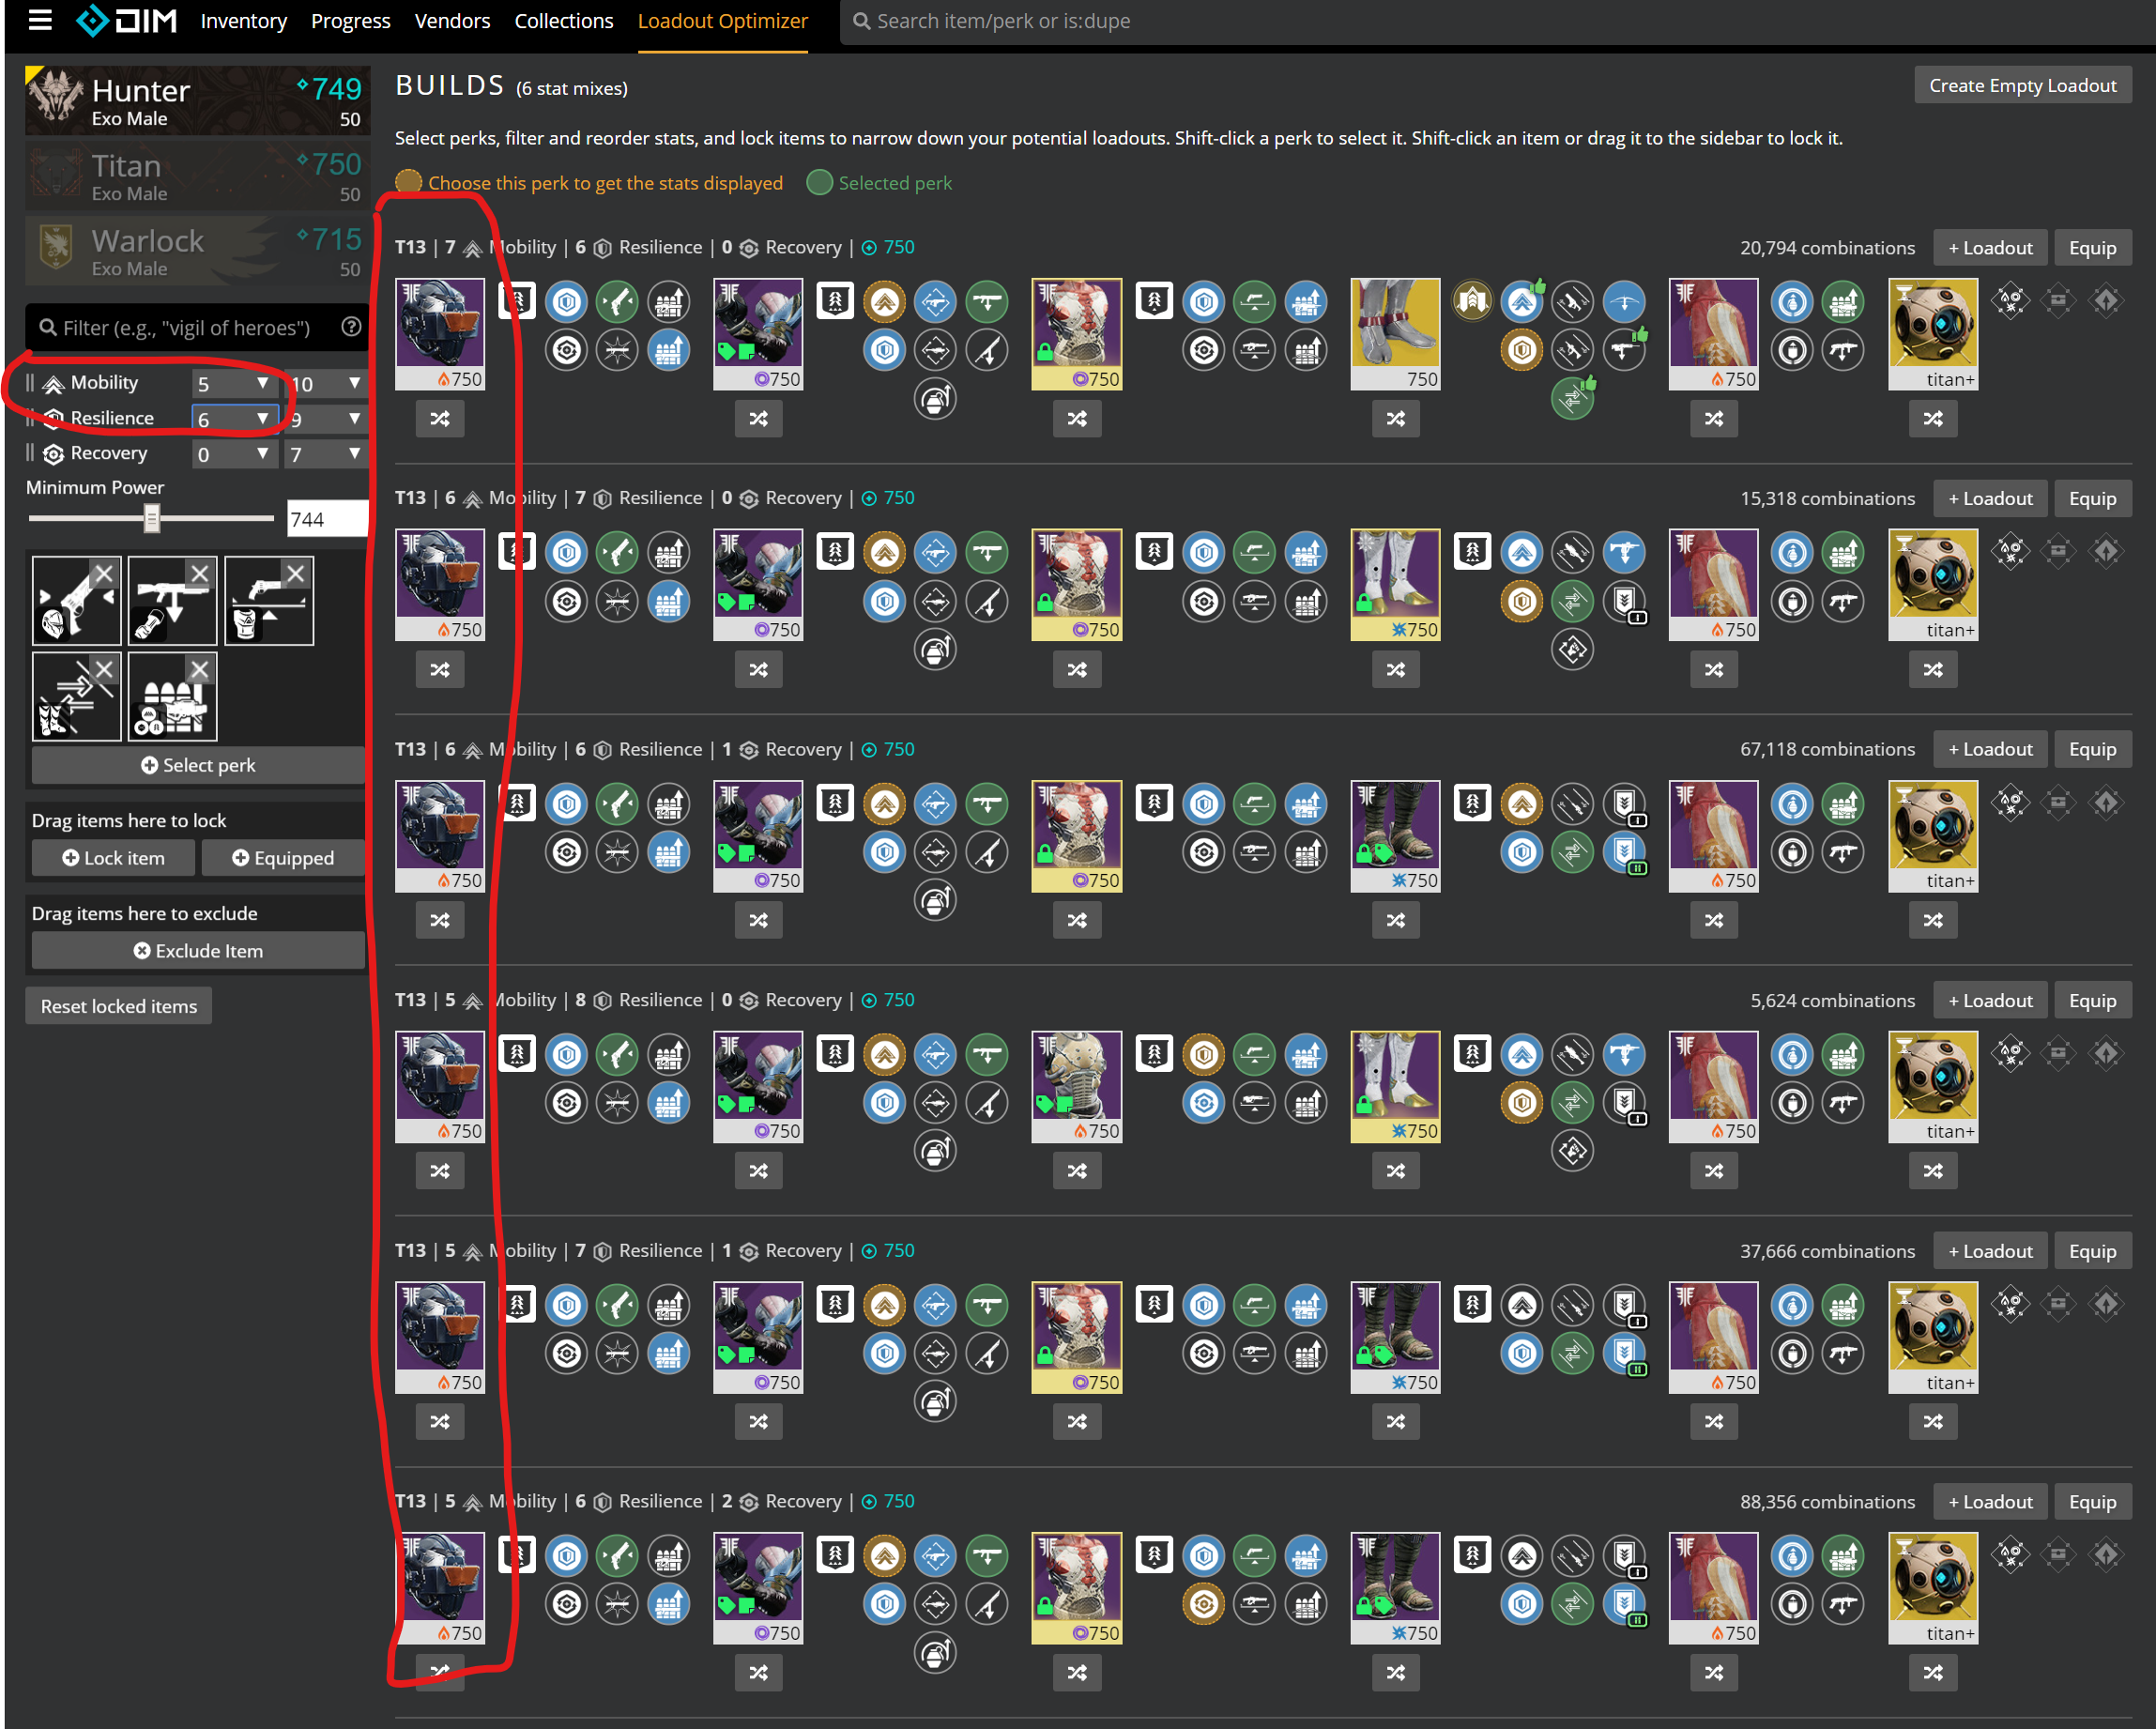Click the Recovery stat icon in the first build header
The width and height of the screenshot is (2156, 1729).
point(748,247)
